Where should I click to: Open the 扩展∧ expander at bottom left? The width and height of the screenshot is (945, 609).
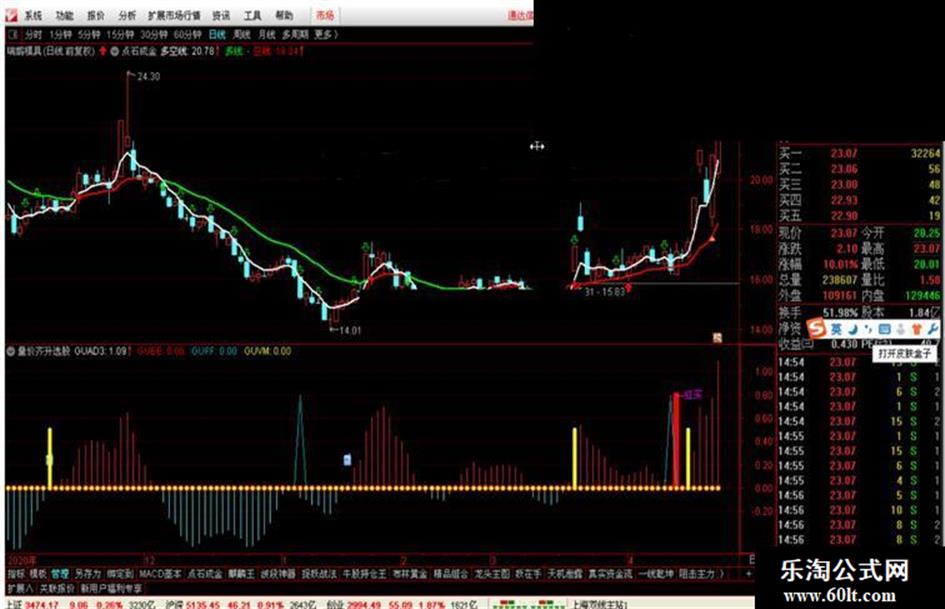[x=20, y=588]
